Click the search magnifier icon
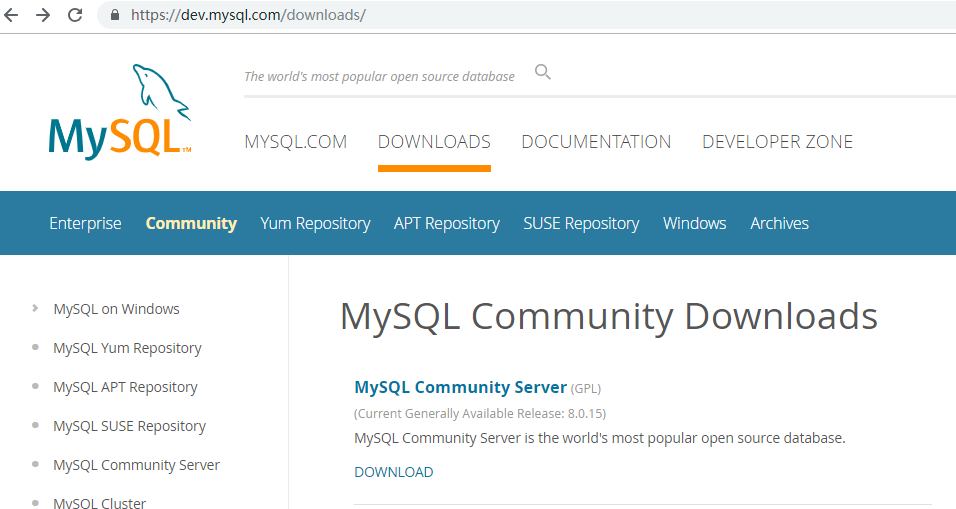This screenshot has height=509, width=956. tap(543, 72)
